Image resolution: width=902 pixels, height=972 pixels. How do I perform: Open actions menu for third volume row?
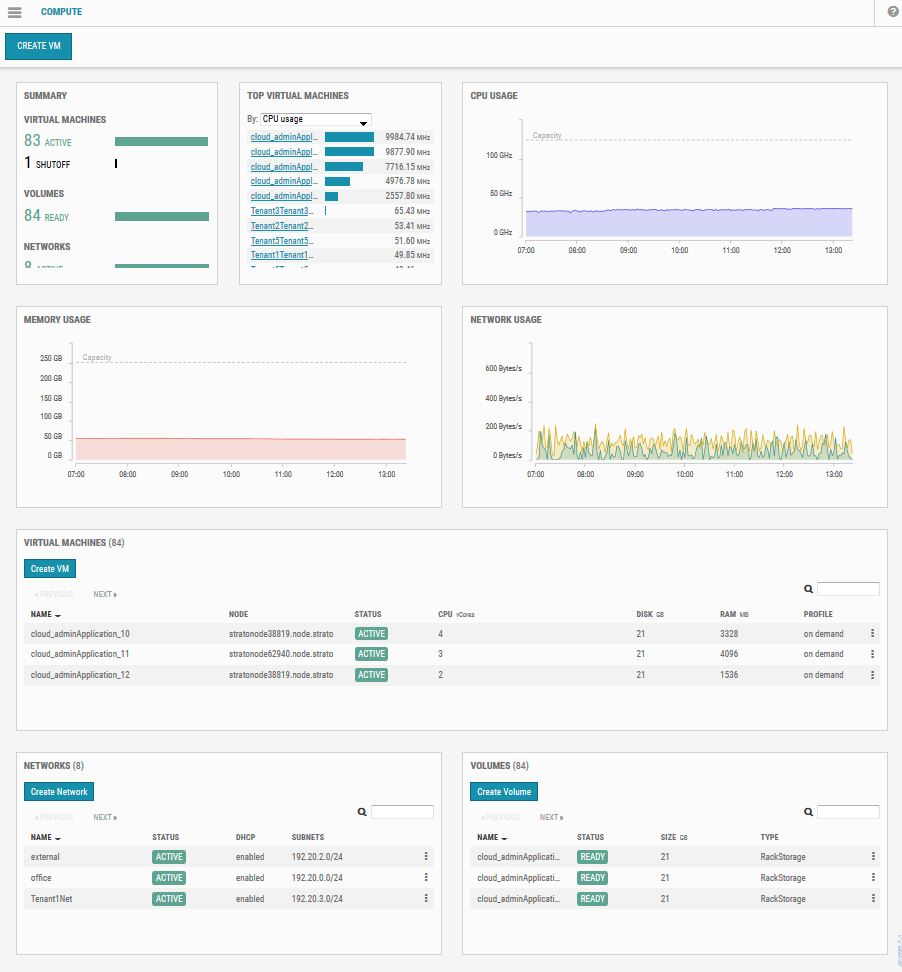pos(873,898)
